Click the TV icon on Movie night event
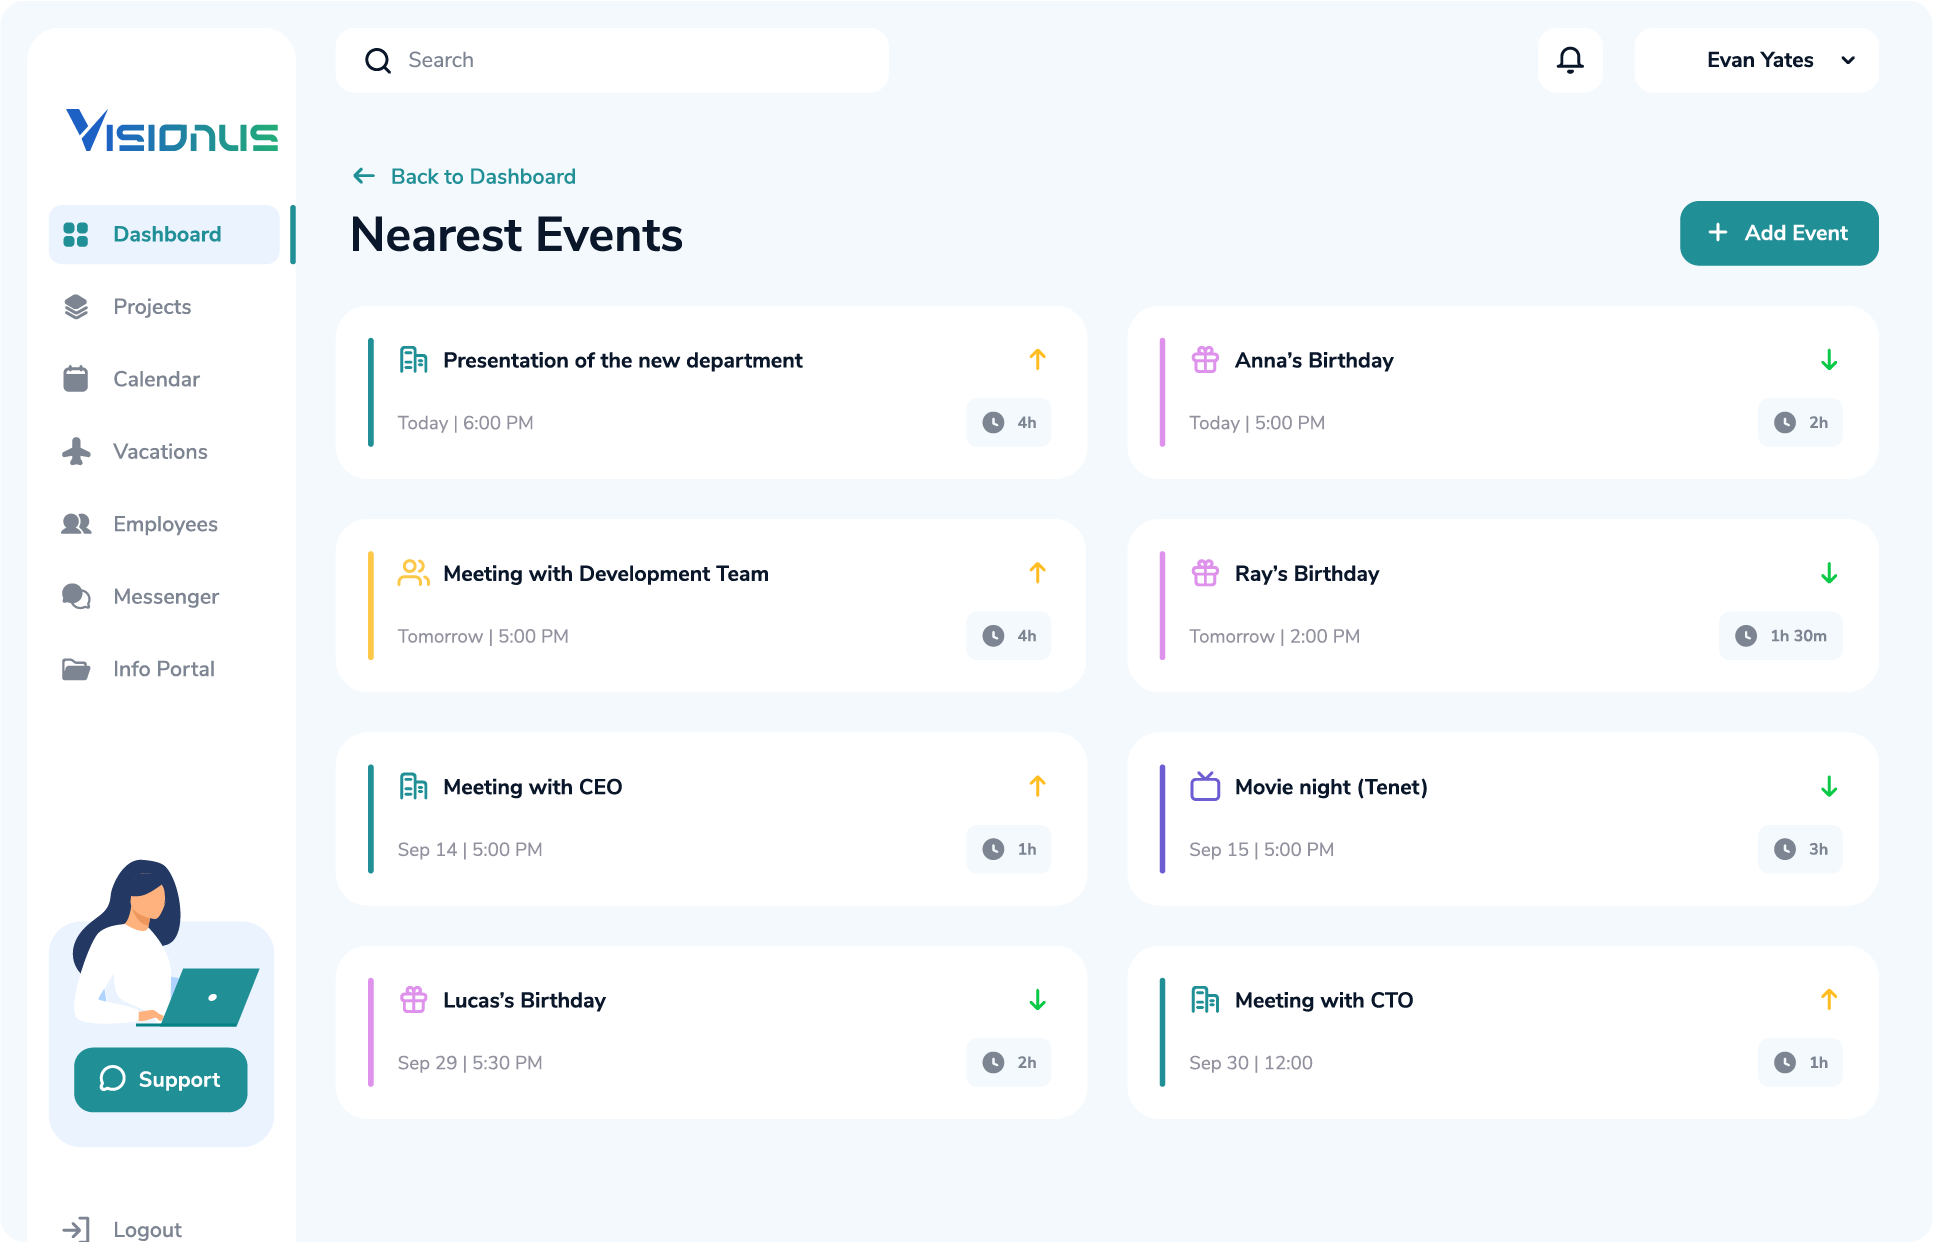Viewport: 1933px width, 1242px height. click(1205, 786)
